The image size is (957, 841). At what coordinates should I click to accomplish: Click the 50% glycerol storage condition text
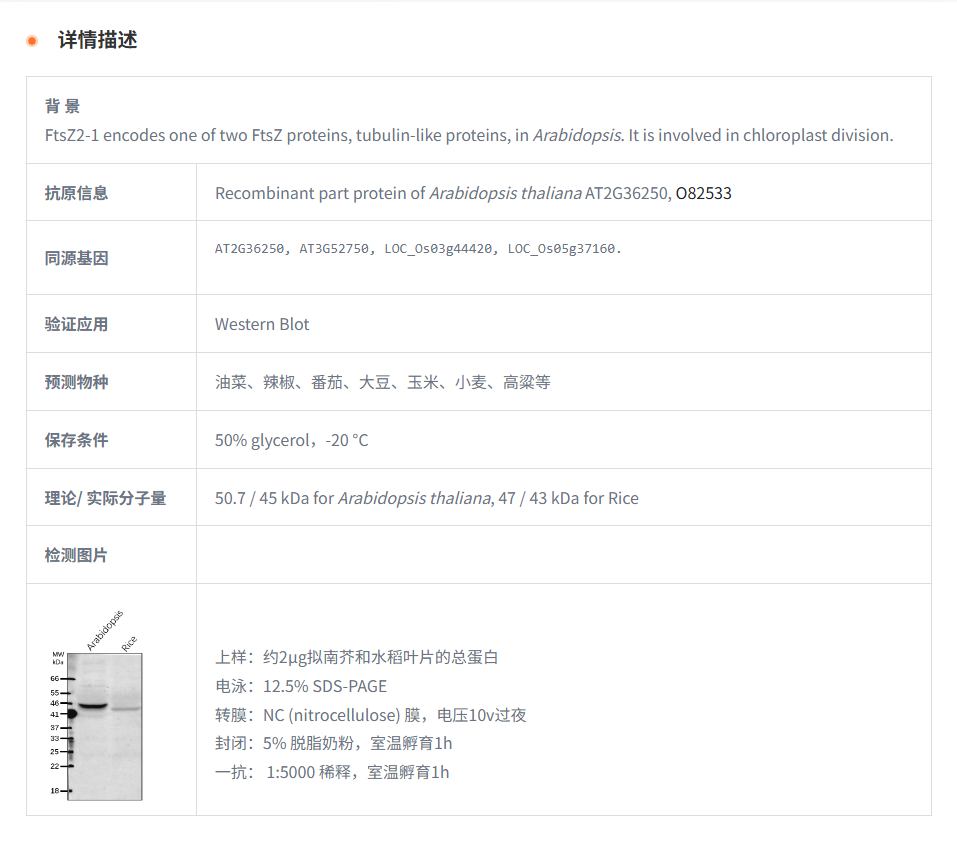click(x=291, y=440)
